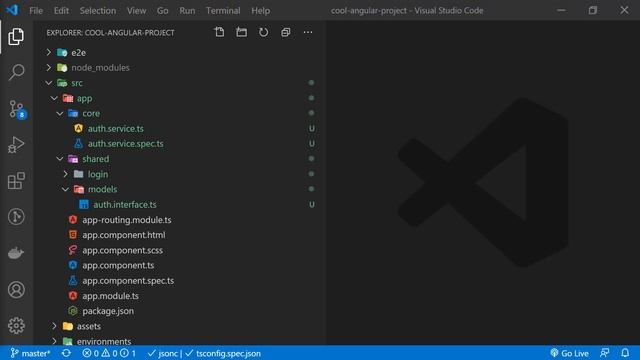Open the Run menu
Viewport: 640px width, 360px height.
click(187, 11)
